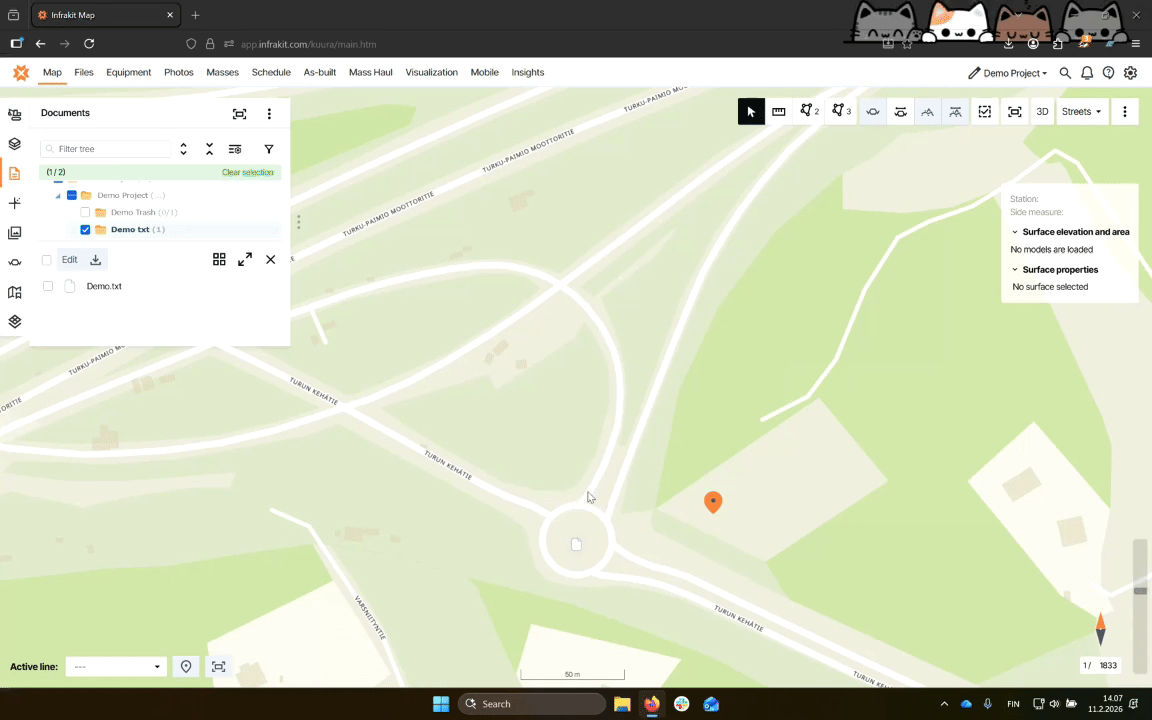
Task: Activate the ruler measure tool
Action: (x=779, y=112)
